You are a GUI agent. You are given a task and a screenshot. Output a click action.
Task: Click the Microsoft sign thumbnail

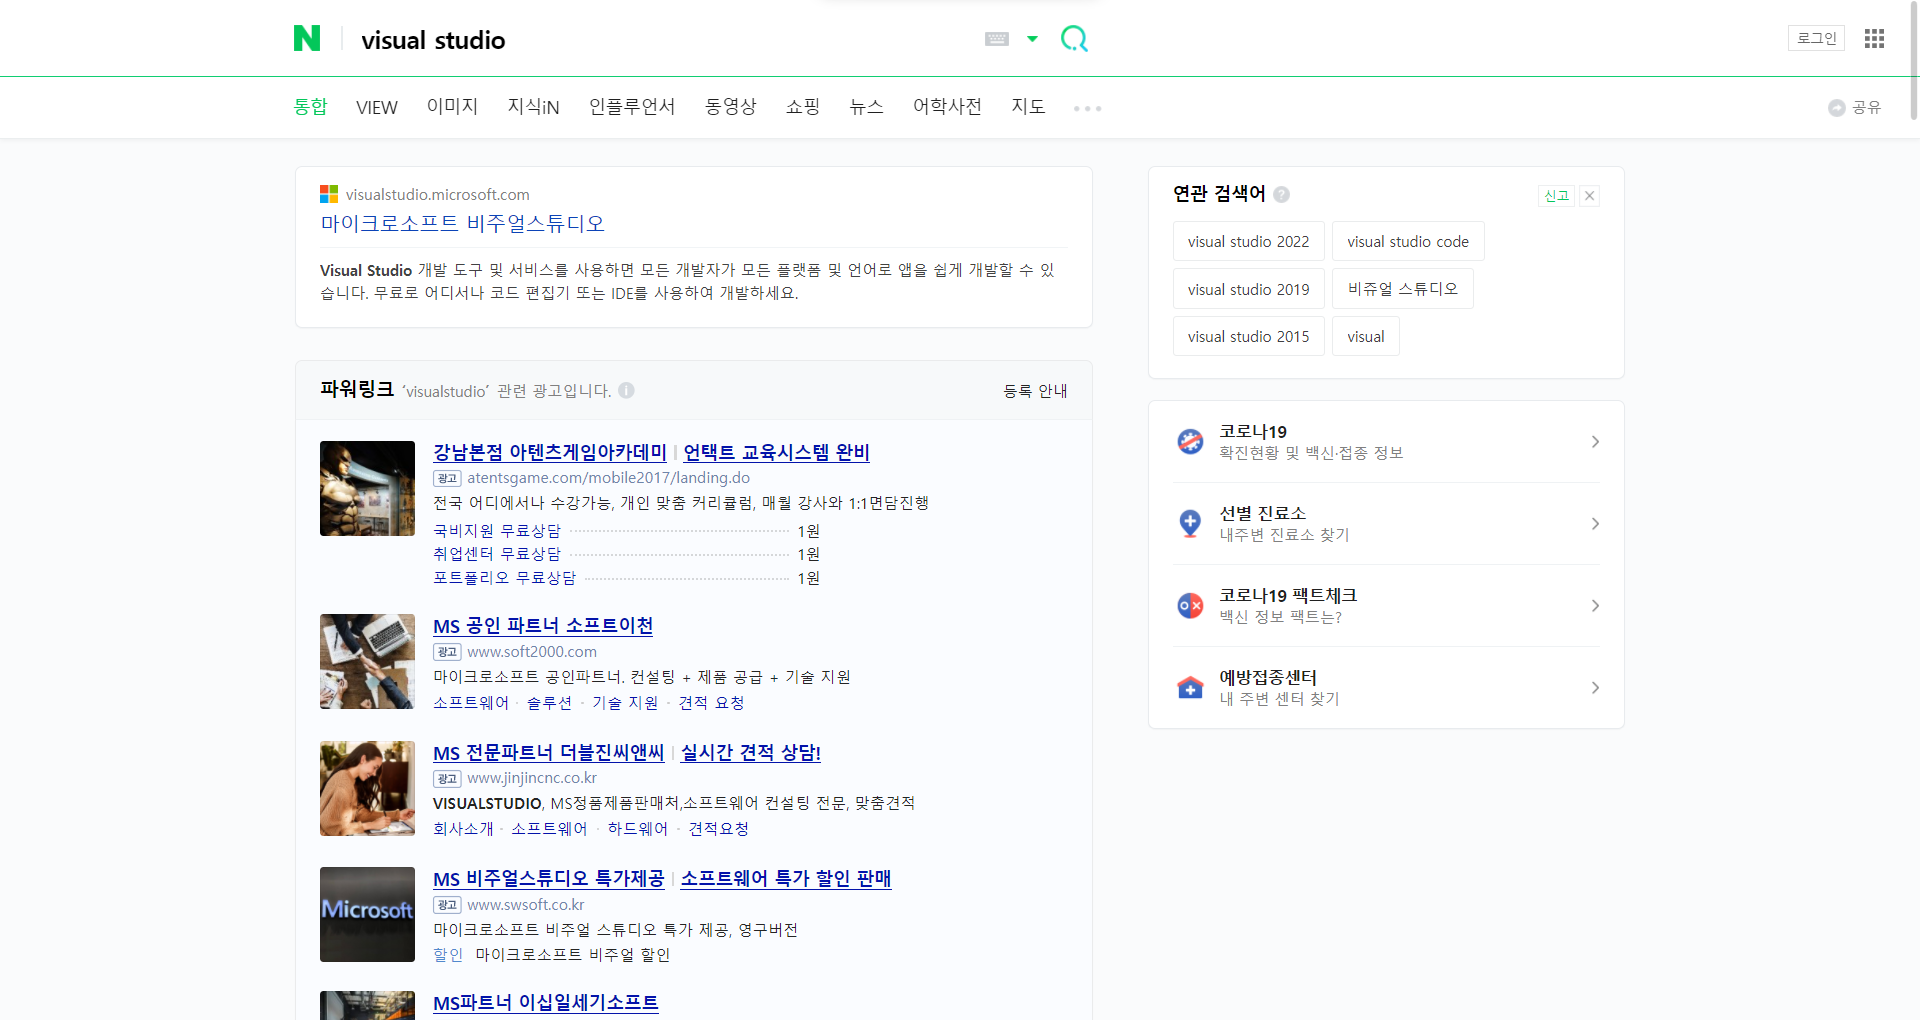367,914
